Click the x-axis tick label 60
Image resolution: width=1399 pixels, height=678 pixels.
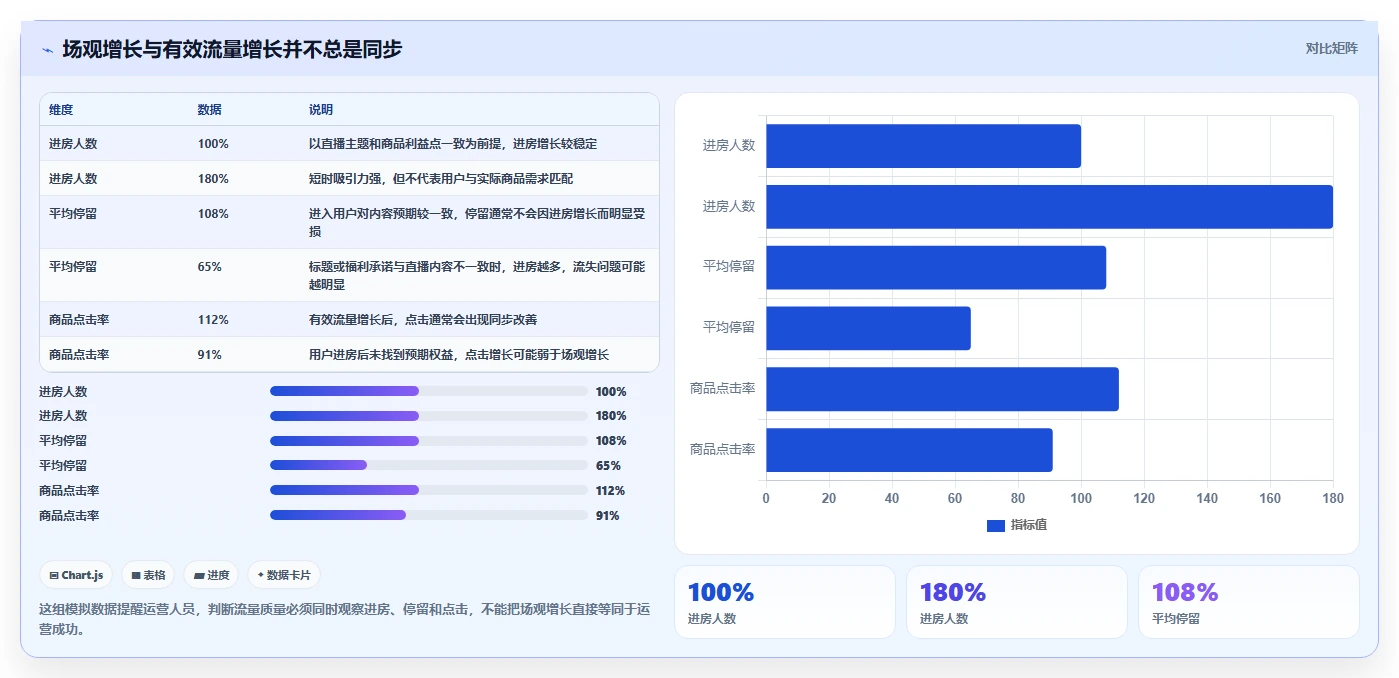(x=955, y=498)
